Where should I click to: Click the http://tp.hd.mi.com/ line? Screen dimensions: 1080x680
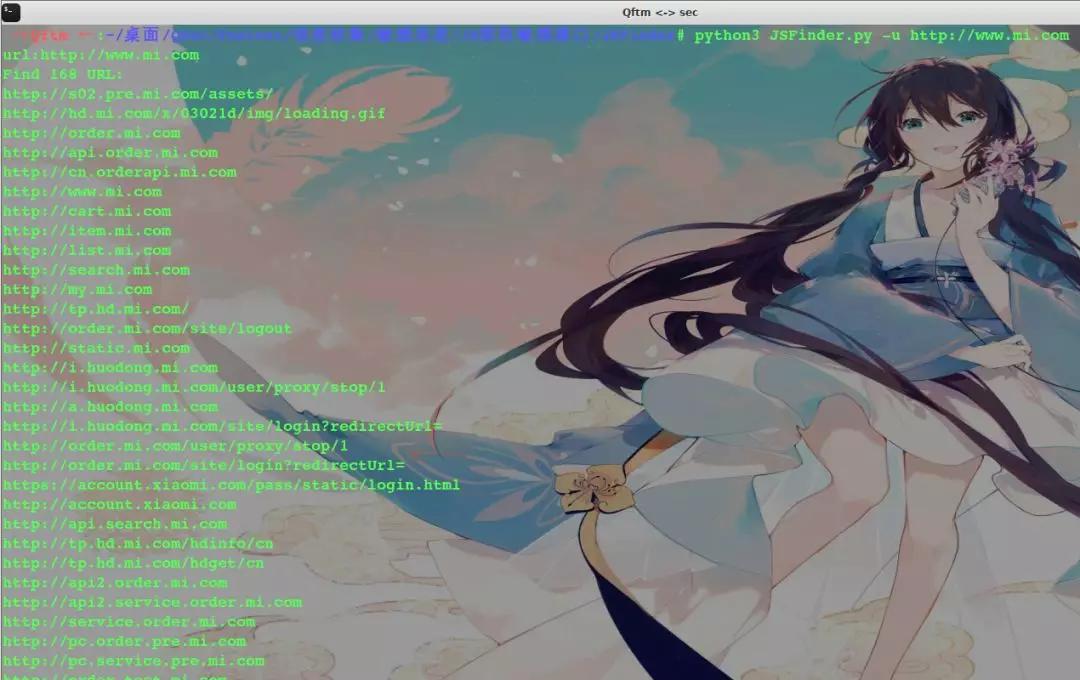[x=96, y=309]
